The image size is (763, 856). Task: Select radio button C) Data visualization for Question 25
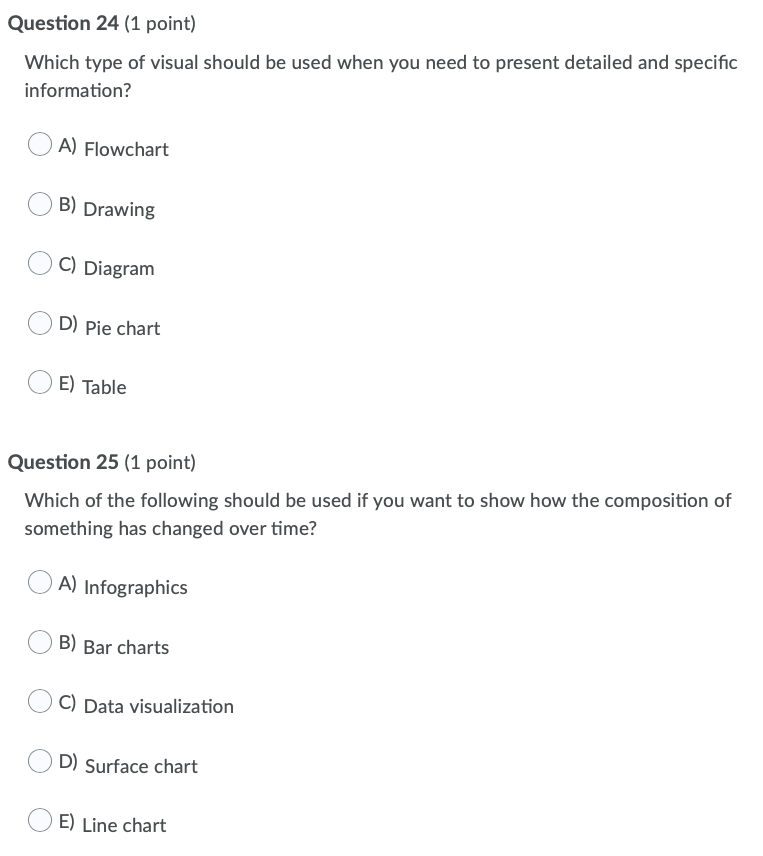[39, 700]
